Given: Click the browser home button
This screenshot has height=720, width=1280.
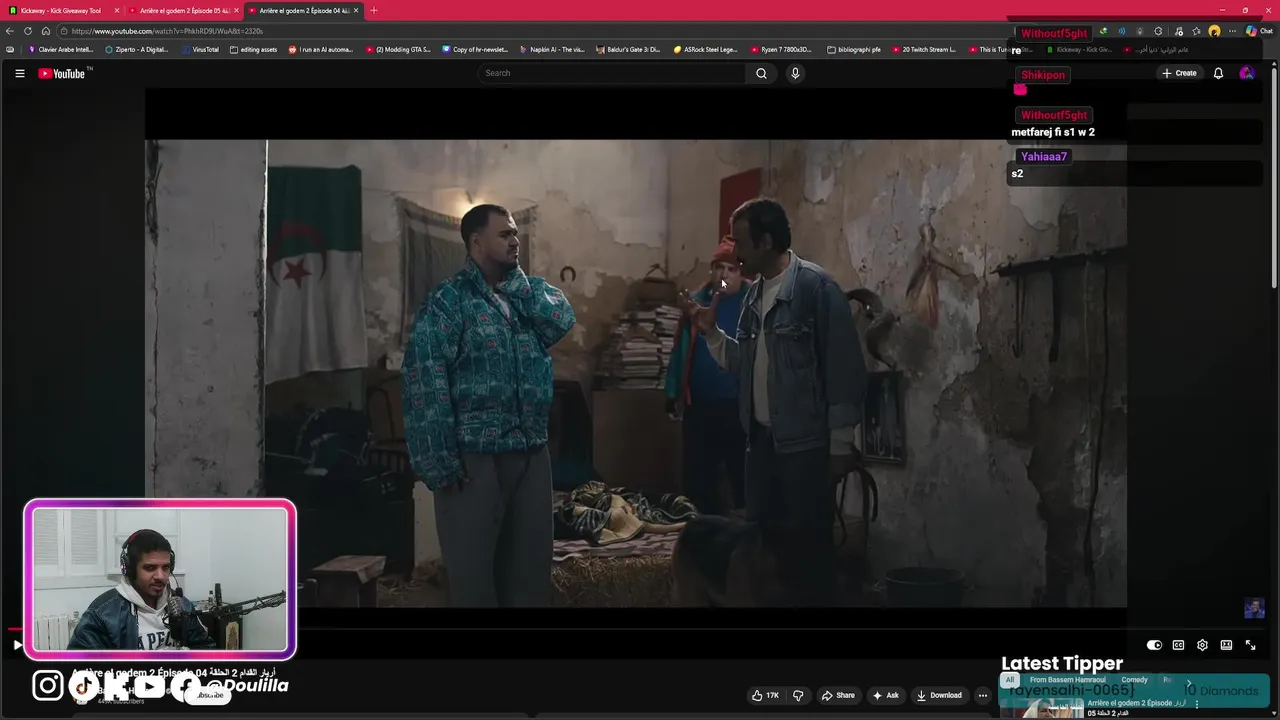Looking at the screenshot, I should pyautogui.click(x=46, y=31).
